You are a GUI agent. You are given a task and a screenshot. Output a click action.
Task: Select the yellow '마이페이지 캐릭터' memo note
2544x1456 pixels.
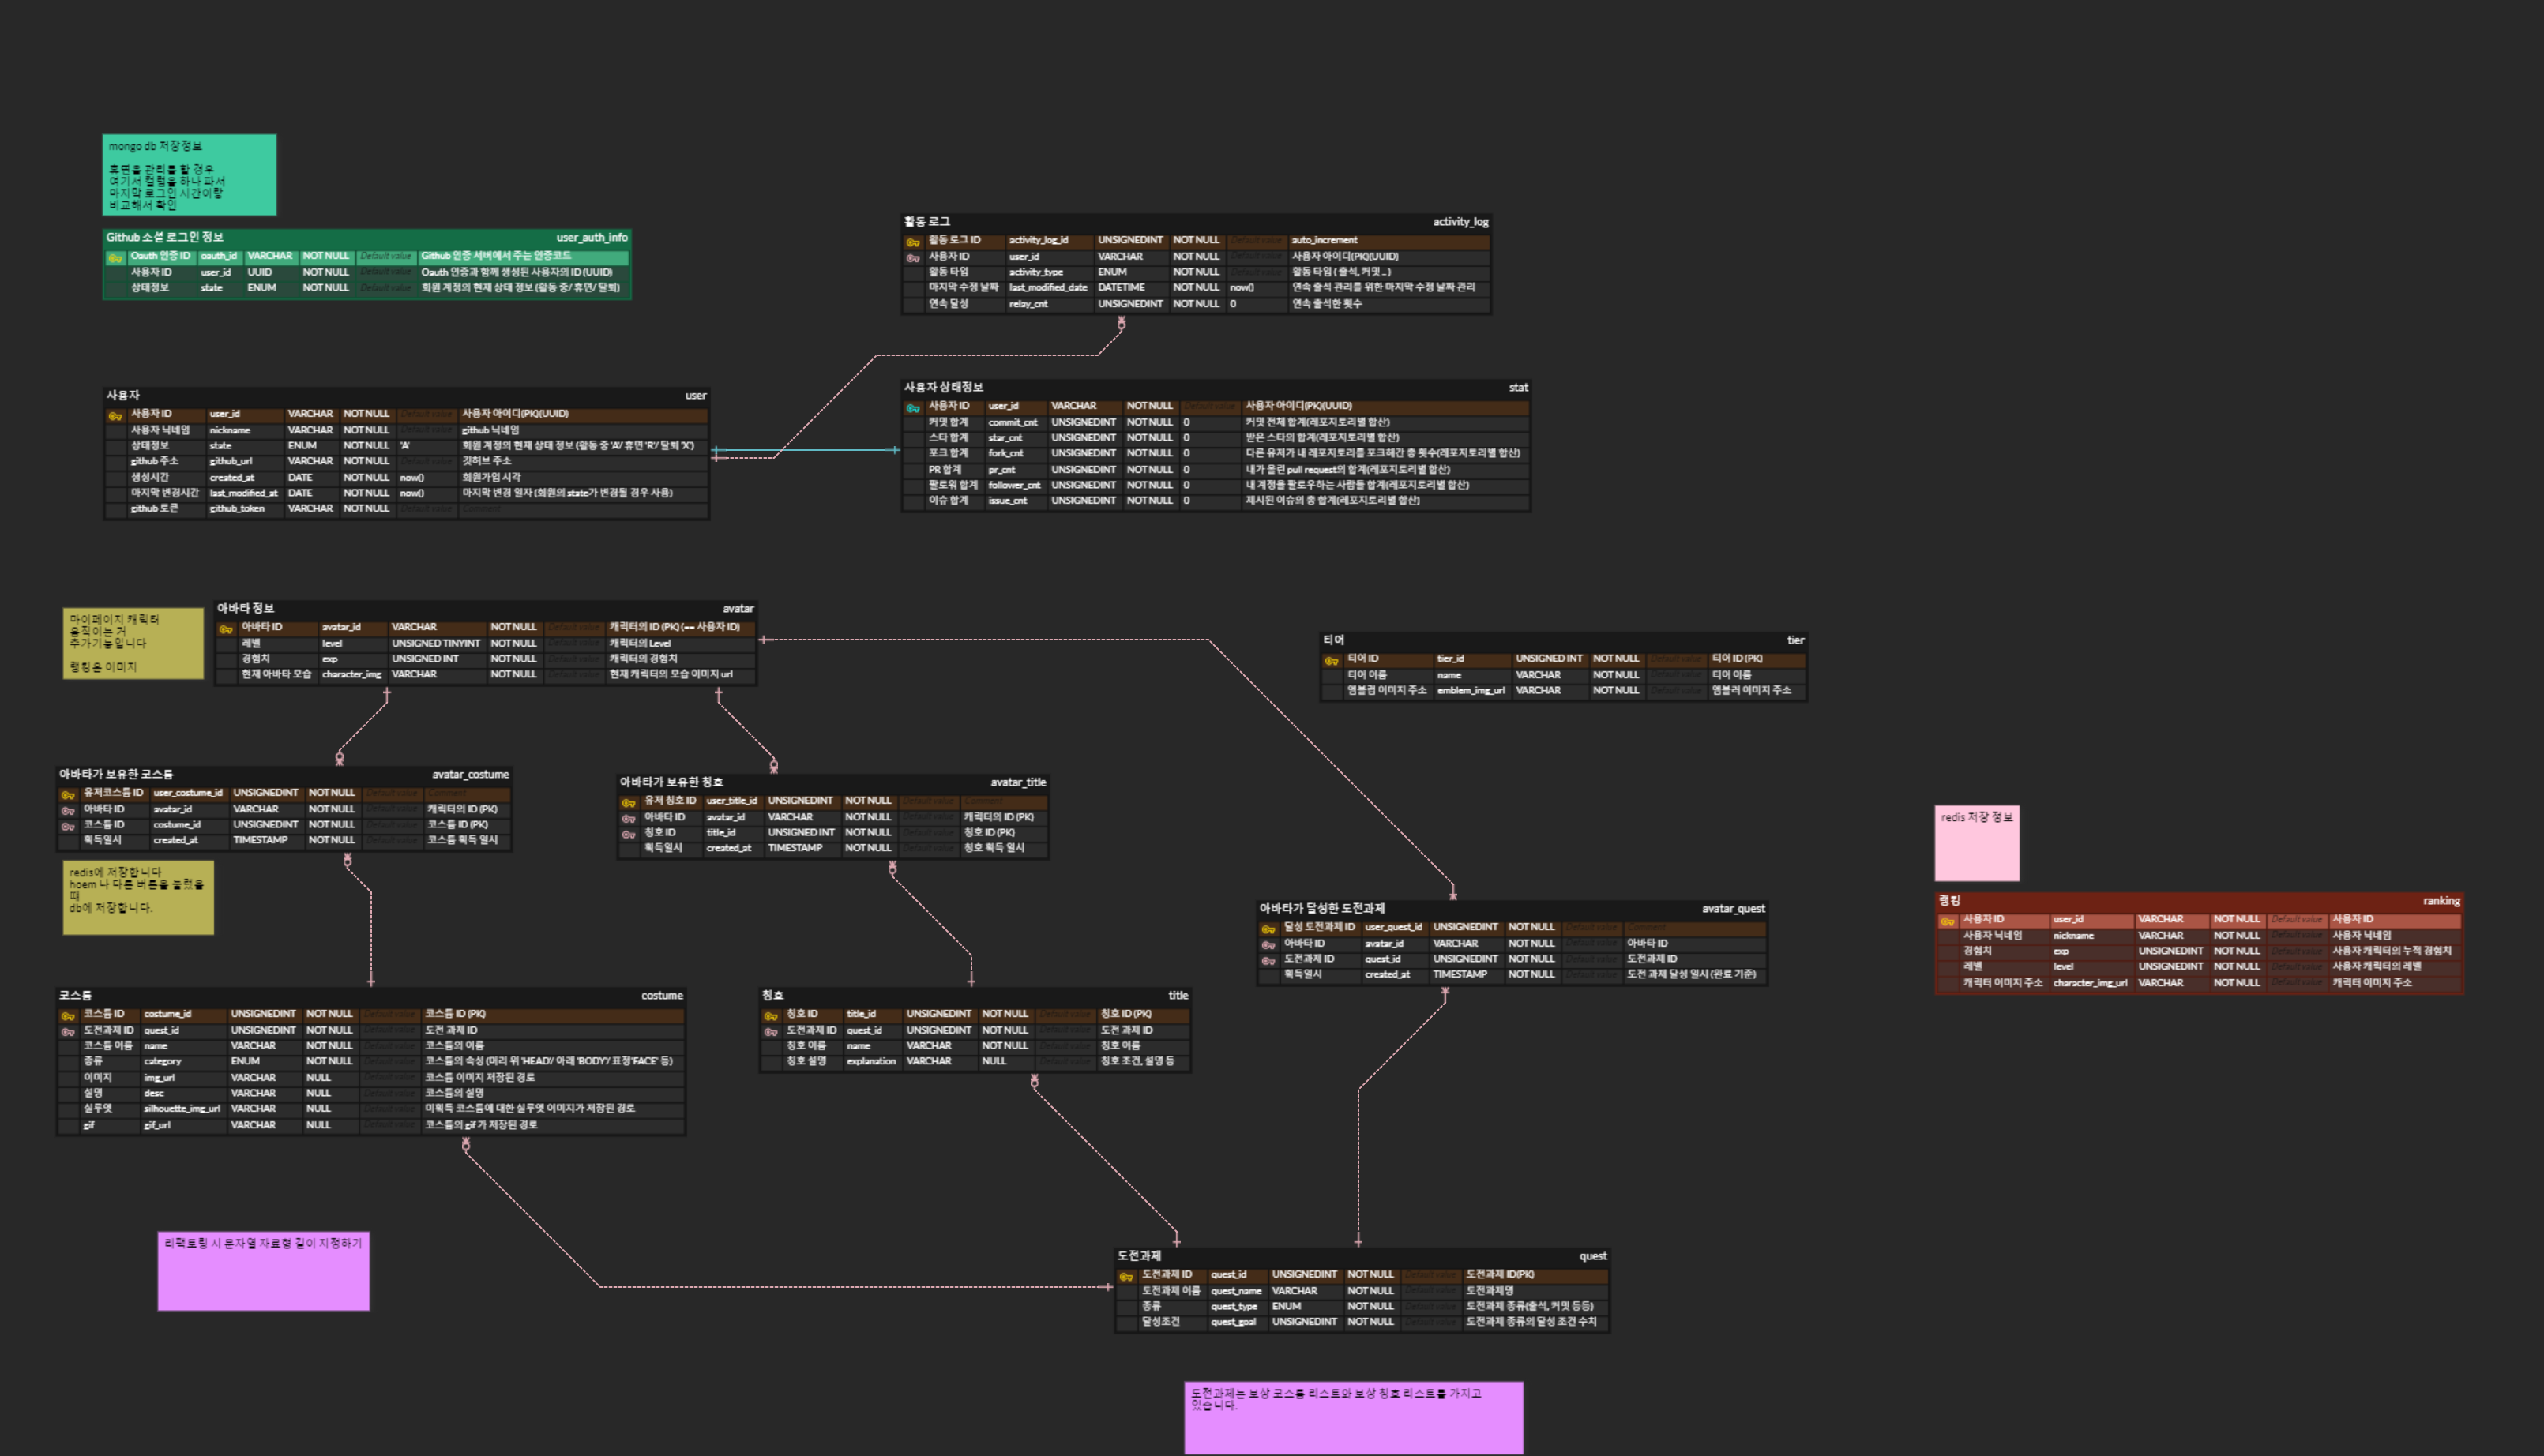tap(133, 643)
